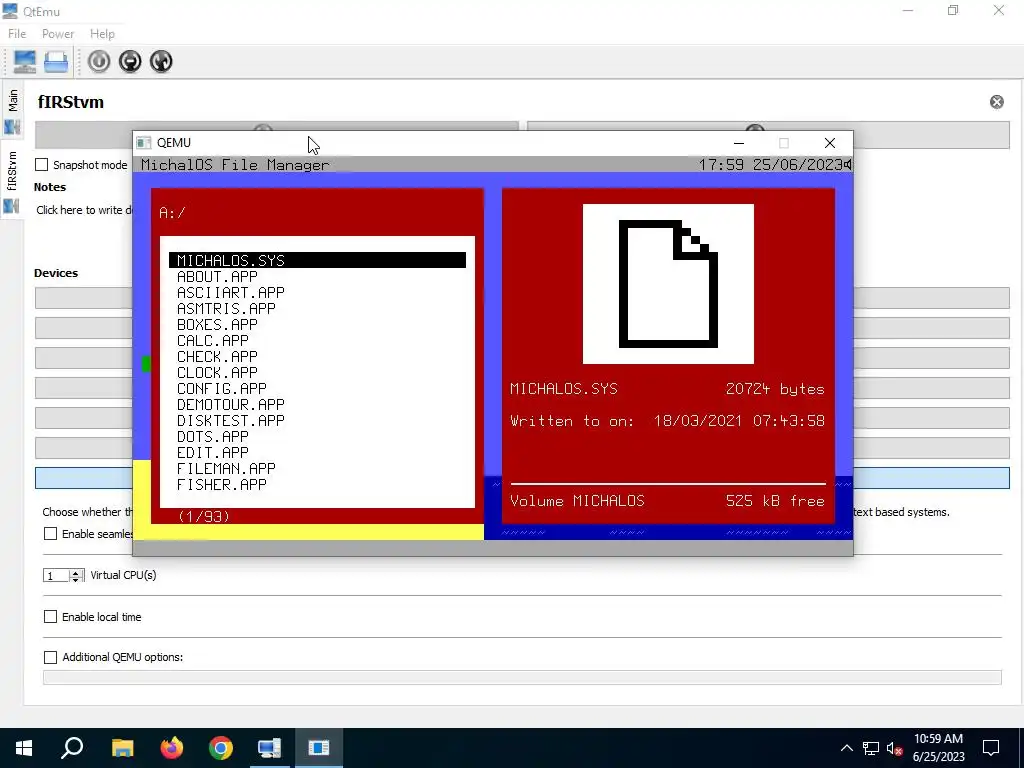Click the third round power toolbar icon

(161, 61)
